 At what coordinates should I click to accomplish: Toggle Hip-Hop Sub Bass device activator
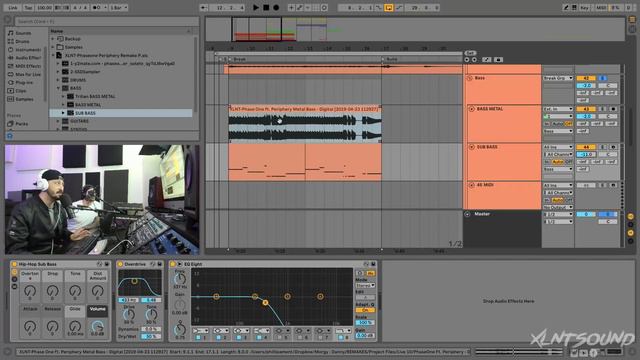click(x=14, y=264)
